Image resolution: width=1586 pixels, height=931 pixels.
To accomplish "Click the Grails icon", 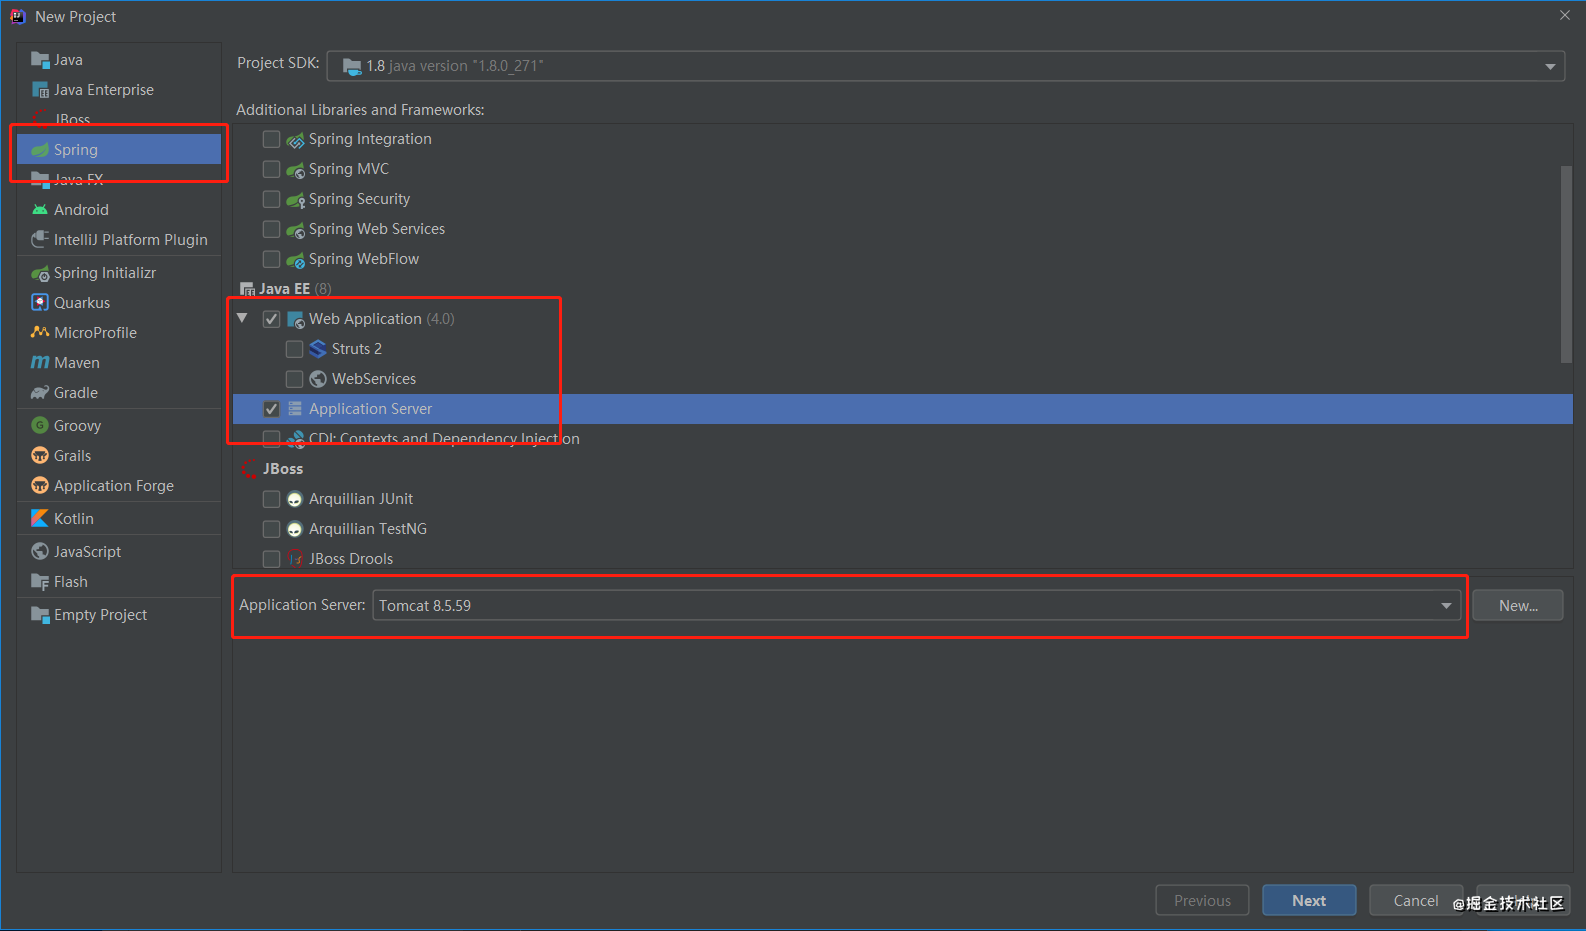I will pos(40,455).
